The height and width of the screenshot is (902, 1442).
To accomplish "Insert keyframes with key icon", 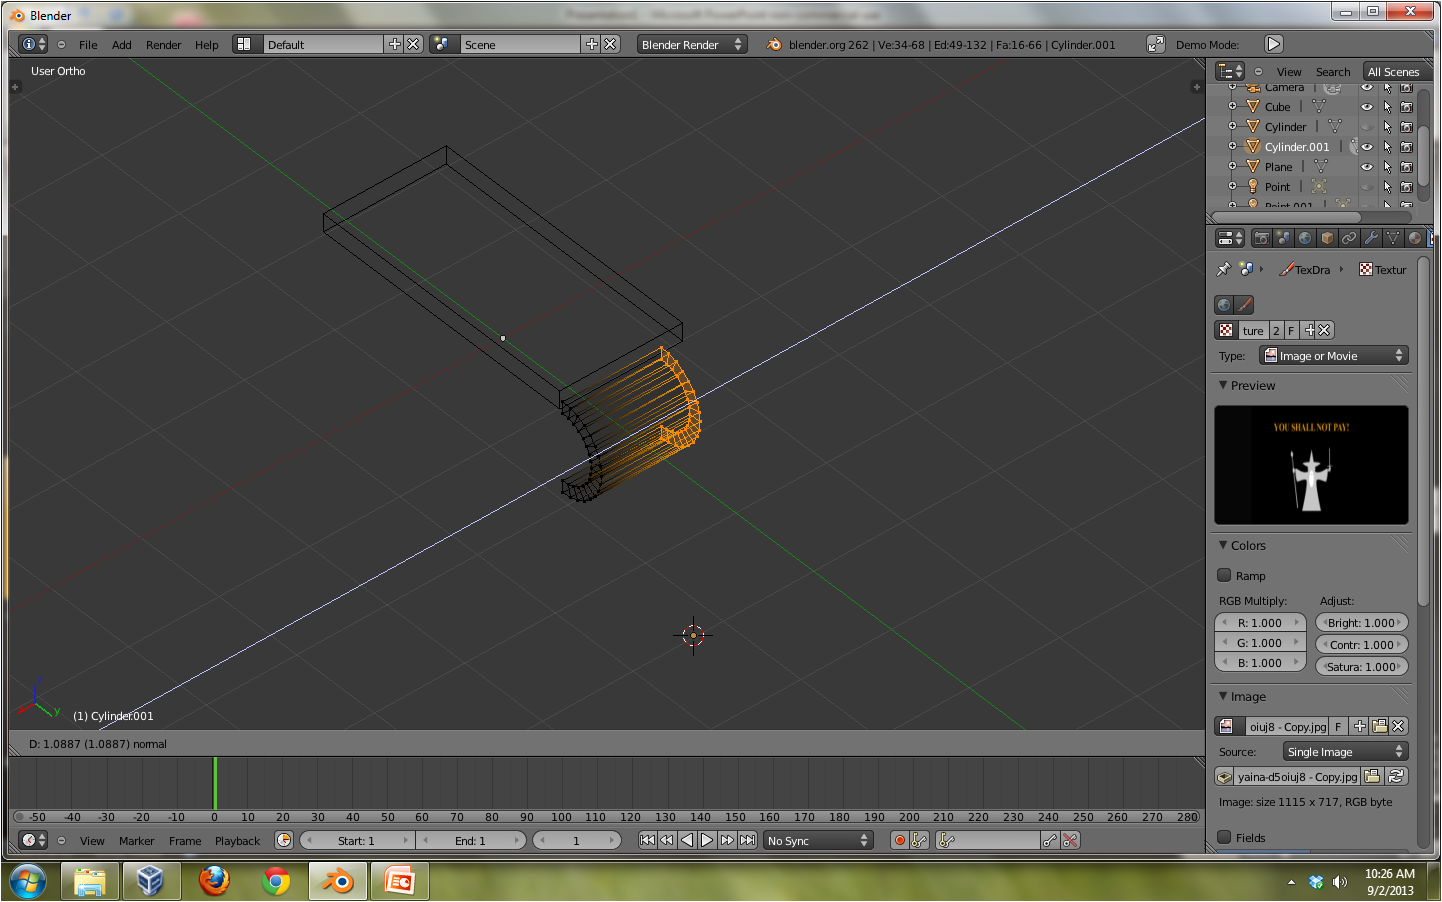I will pos(1050,840).
